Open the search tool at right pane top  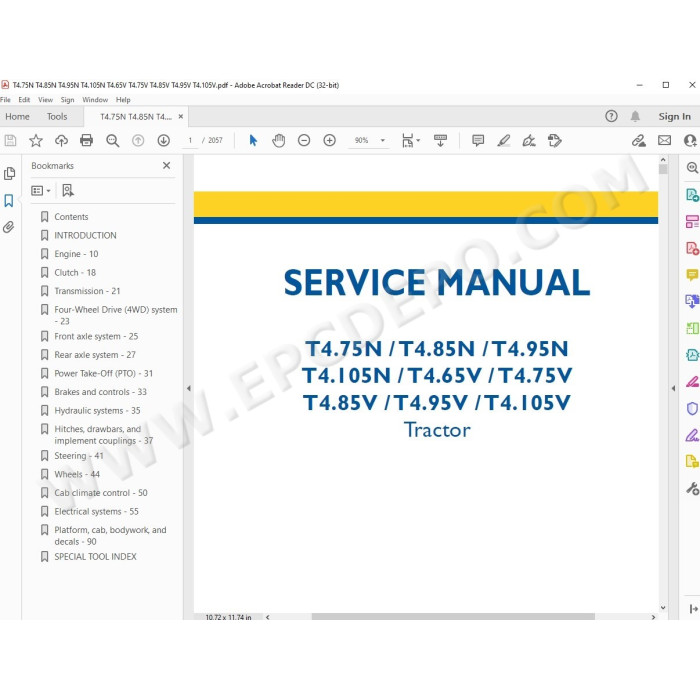tap(692, 168)
